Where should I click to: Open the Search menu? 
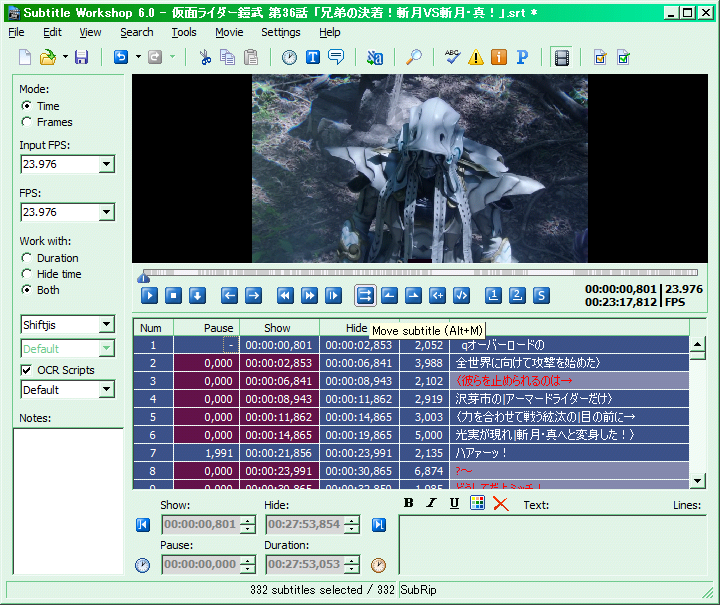click(x=137, y=32)
